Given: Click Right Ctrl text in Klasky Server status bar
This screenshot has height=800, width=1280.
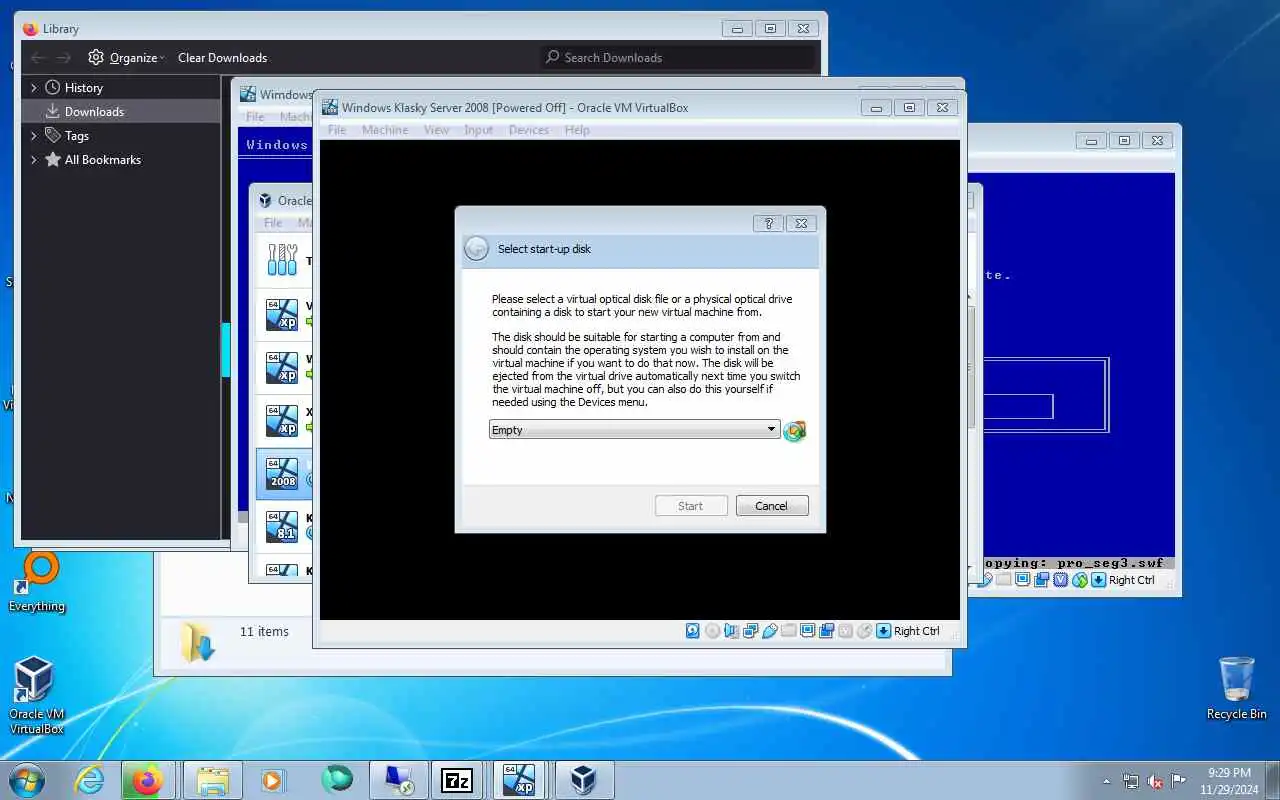Looking at the screenshot, I should tap(917, 631).
